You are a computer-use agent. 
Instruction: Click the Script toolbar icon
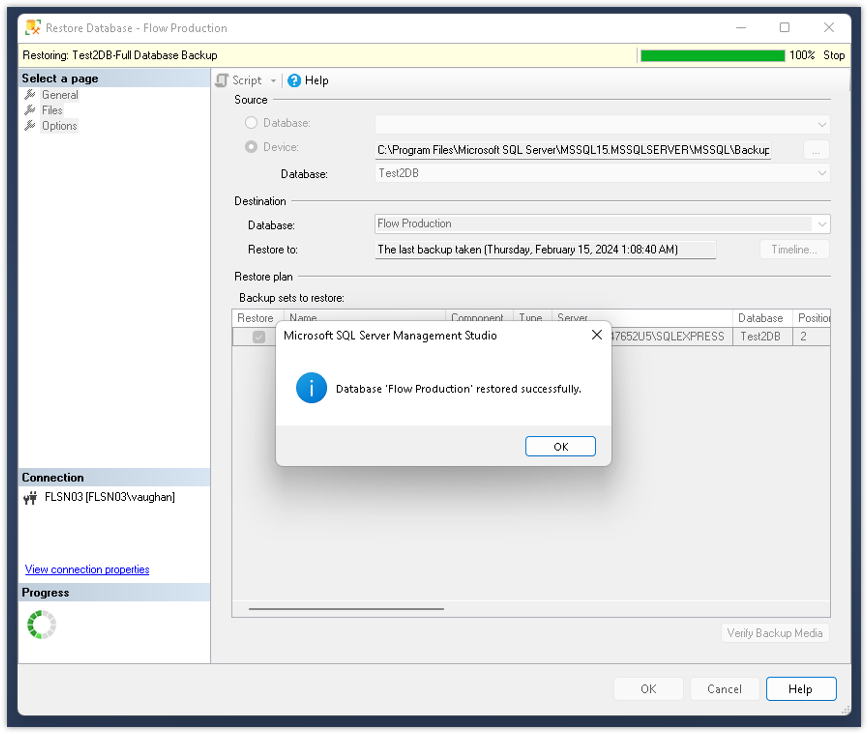click(x=222, y=80)
